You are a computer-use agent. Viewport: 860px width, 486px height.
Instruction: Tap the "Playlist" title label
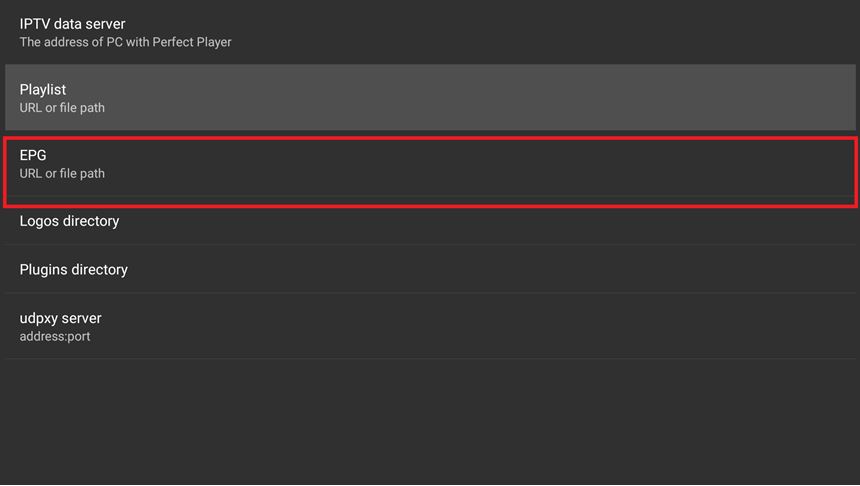[43, 89]
